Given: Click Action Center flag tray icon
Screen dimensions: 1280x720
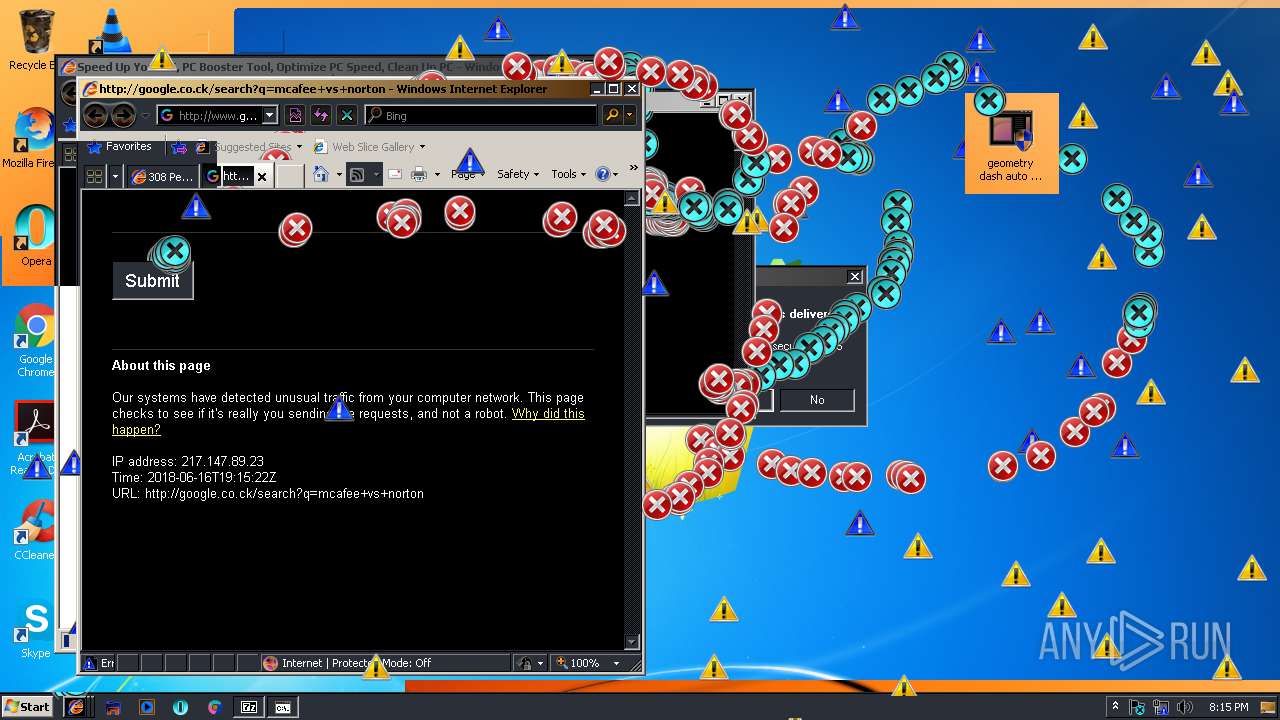Looking at the screenshot, I should pos(1138,707).
